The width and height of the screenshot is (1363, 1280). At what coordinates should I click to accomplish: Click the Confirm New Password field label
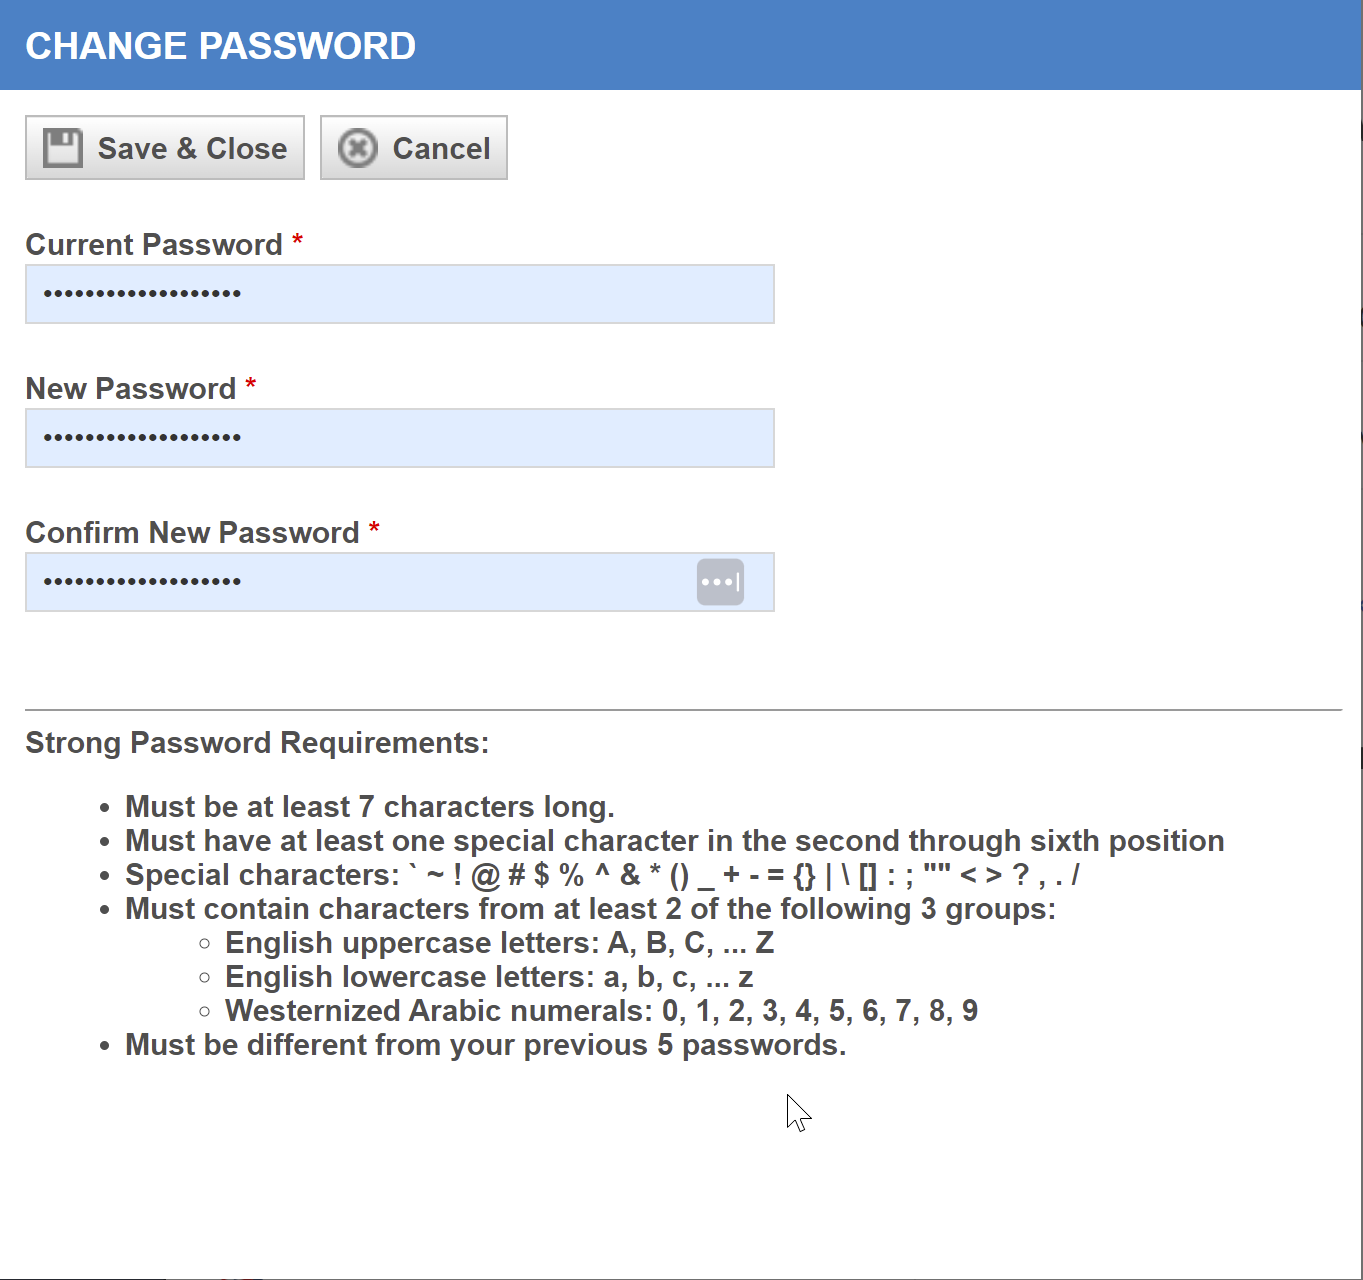click(192, 533)
